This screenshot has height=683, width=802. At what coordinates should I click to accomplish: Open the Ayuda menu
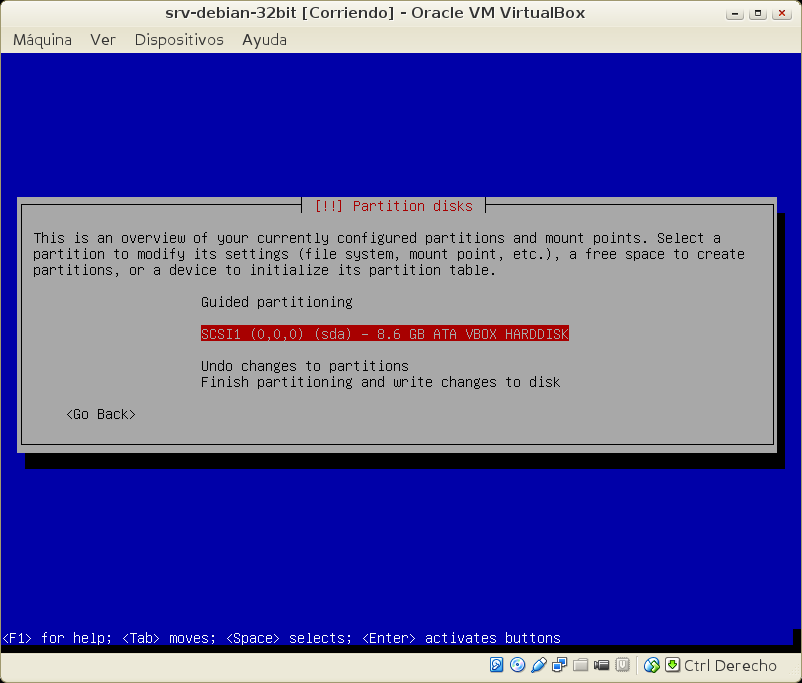tap(264, 40)
